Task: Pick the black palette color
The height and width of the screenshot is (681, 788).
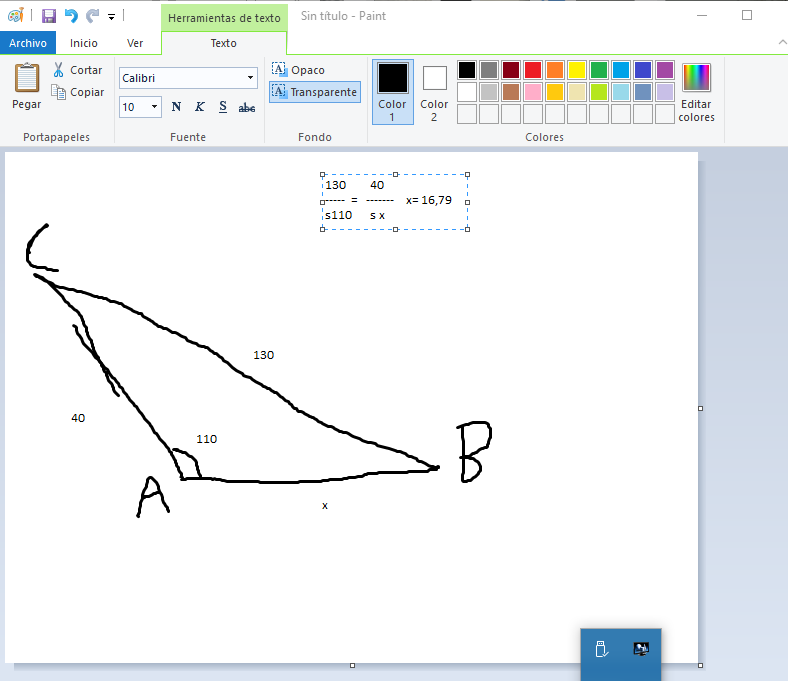Action: (467, 70)
